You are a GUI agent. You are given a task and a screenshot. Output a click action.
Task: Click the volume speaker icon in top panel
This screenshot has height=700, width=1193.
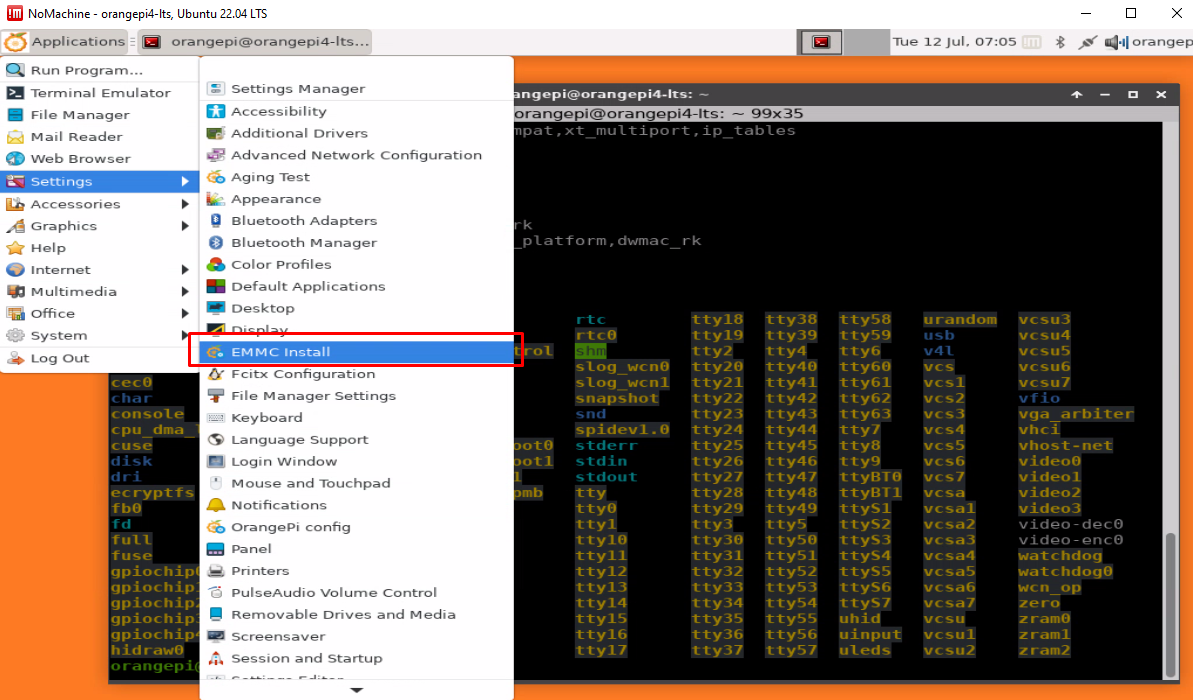pyautogui.click(x=1115, y=42)
